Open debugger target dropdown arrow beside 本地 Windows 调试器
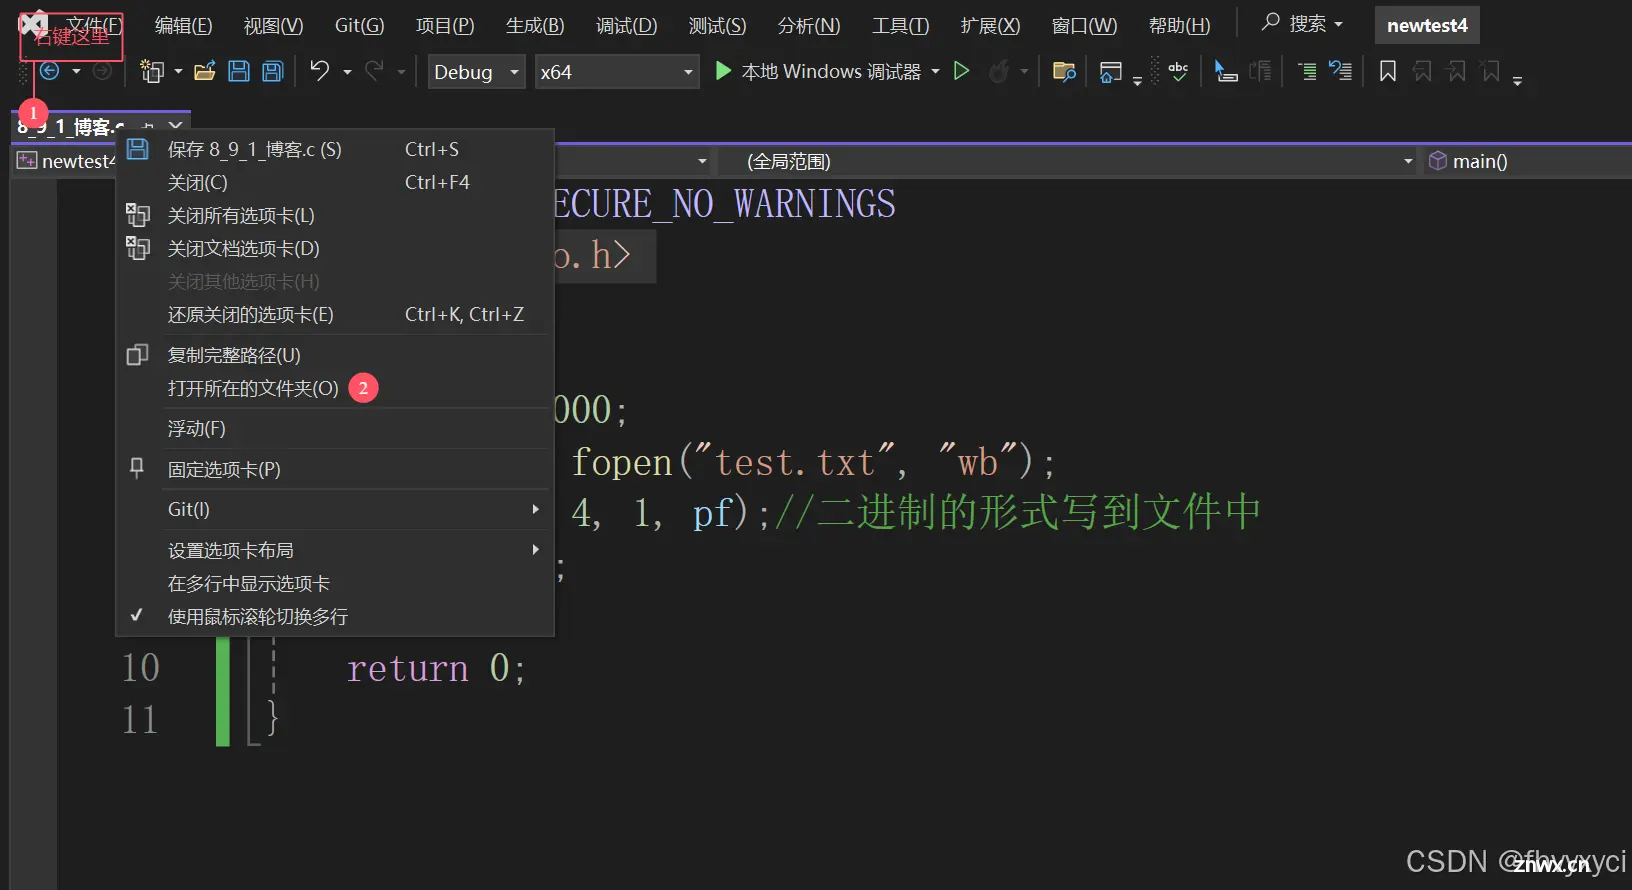The height and width of the screenshot is (890, 1632). click(935, 72)
